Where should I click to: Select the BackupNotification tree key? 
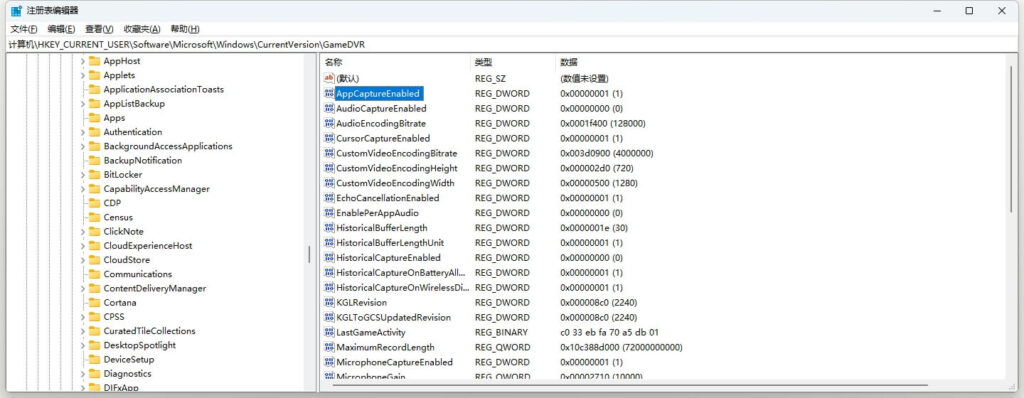click(x=143, y=160)
